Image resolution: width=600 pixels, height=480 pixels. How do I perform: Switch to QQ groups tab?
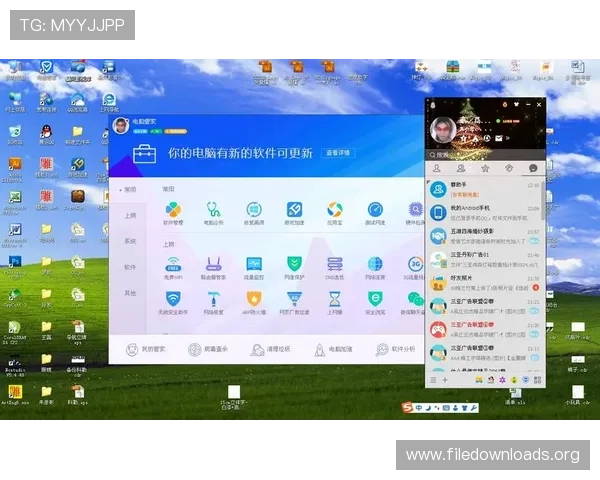click(x=461, y=168)
